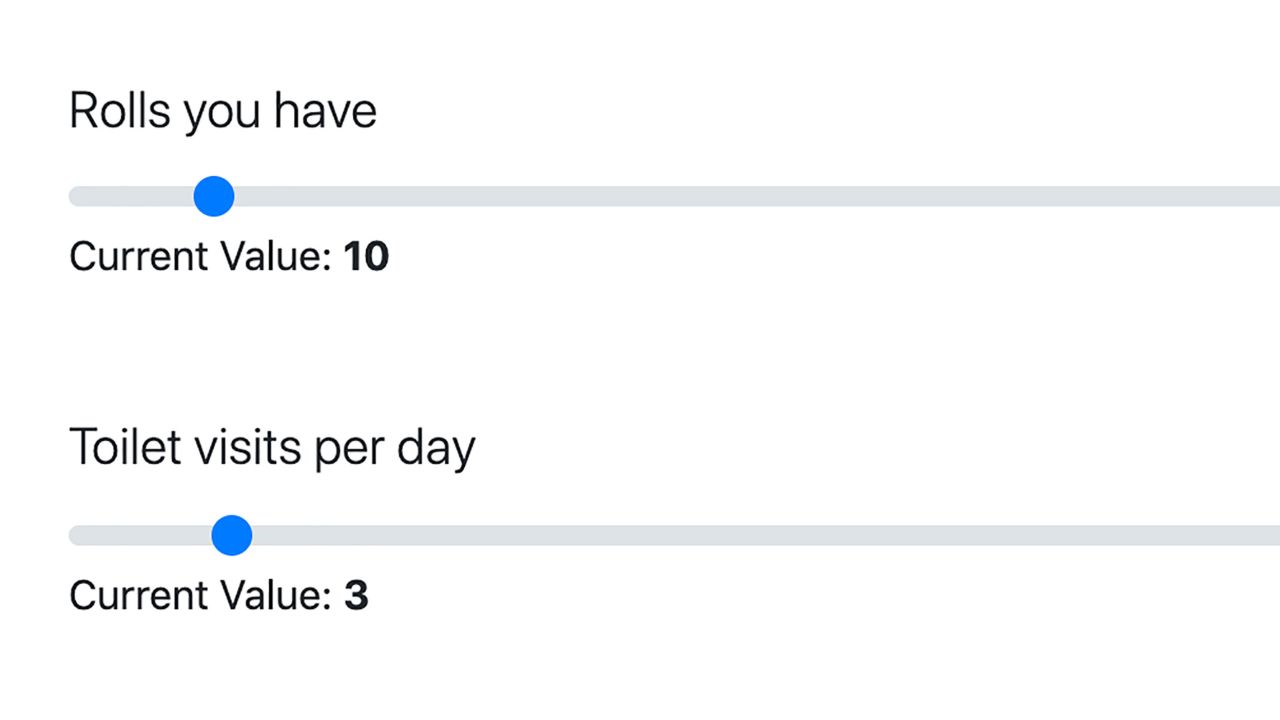Click the word 'have' in the first heading

(x=326, y=110)
